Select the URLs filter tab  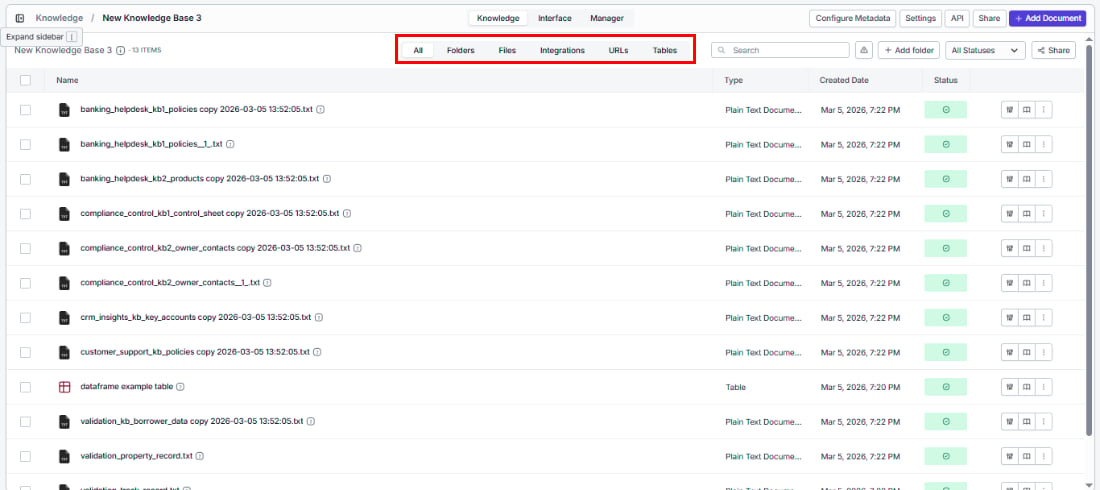click(618, 51)
